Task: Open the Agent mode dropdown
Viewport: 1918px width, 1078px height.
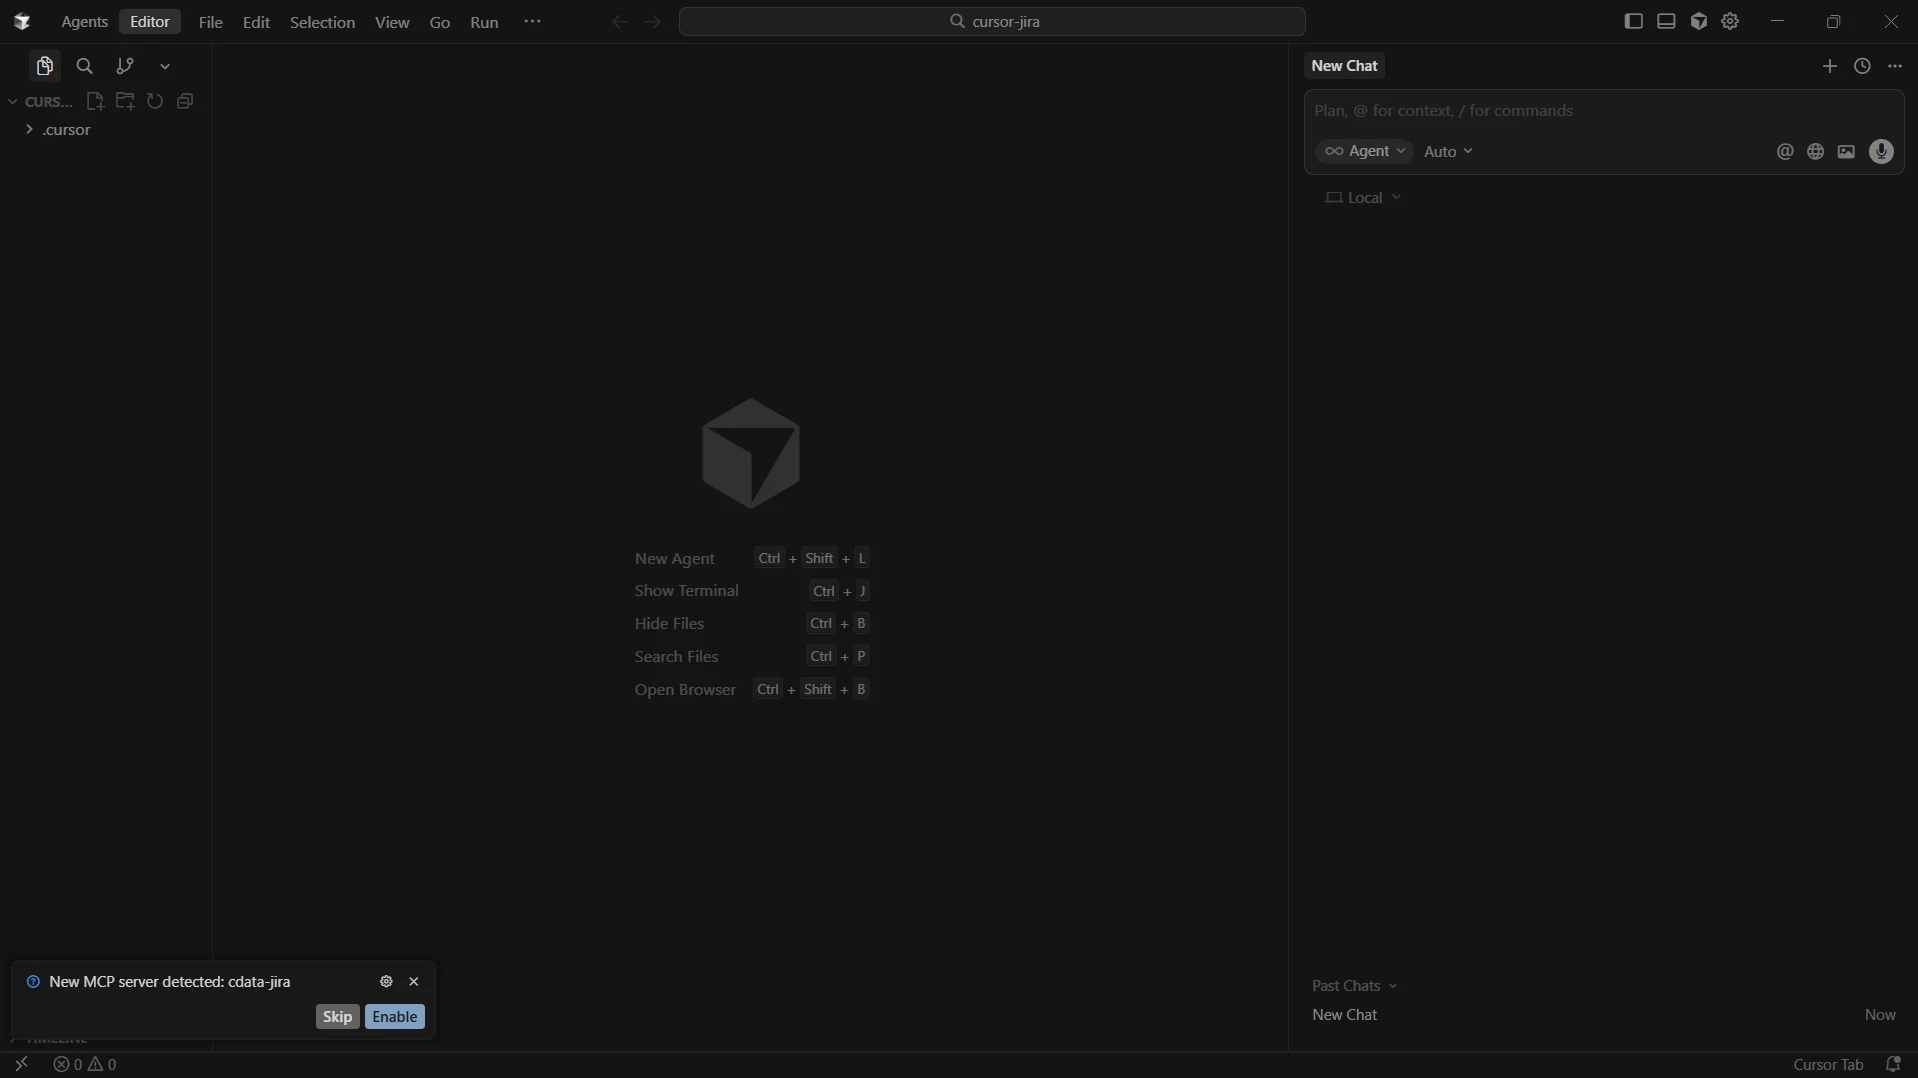Action: (x=1365, y=151)
